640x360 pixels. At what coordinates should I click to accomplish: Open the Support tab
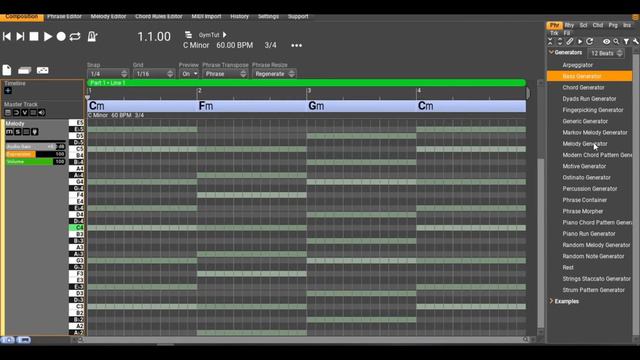pyautogui.click(x=298, y=16)
